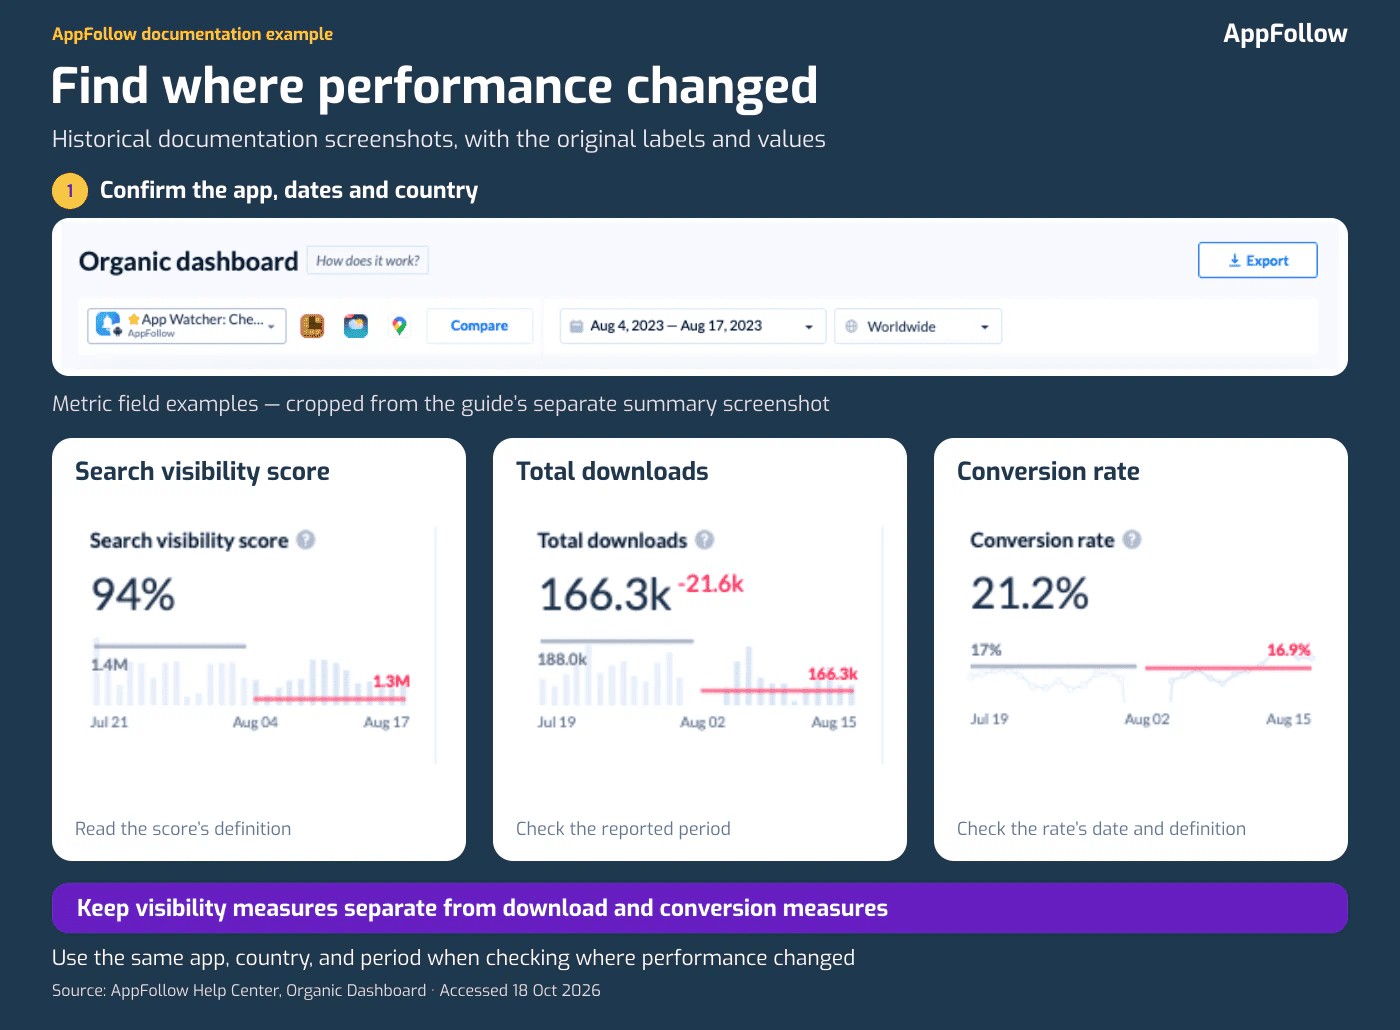The height and width of the screenshot is (1030, 1400).
Task: Select the Google Maps pin app icon
Action: [x=399, y=326]
